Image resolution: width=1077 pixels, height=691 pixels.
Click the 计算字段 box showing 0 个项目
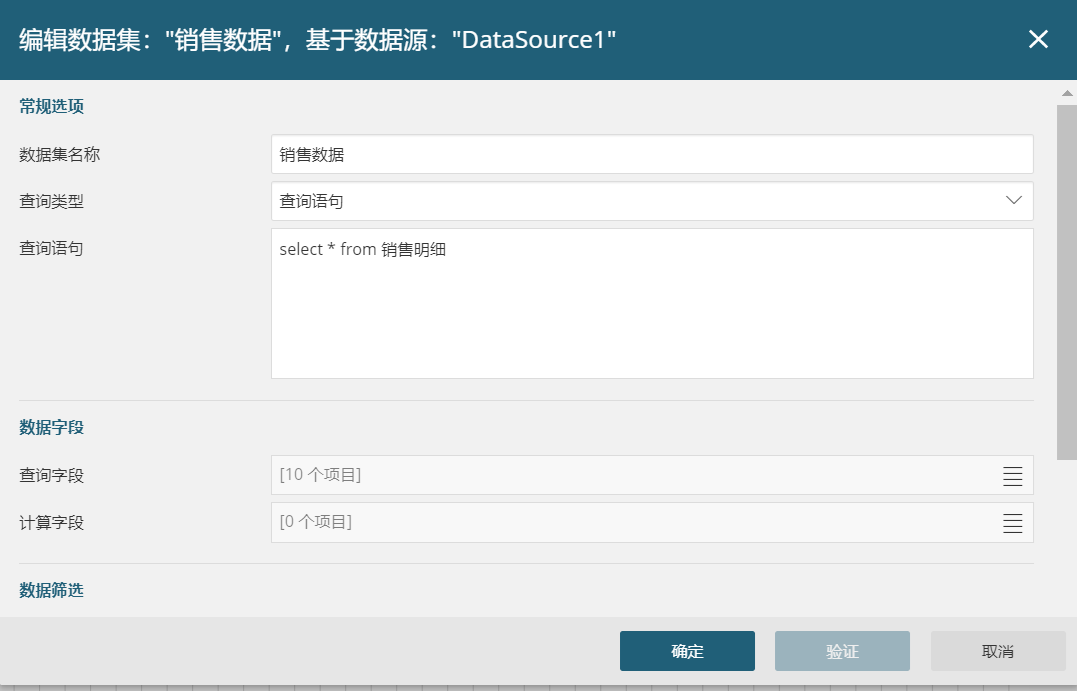(630, 522)
